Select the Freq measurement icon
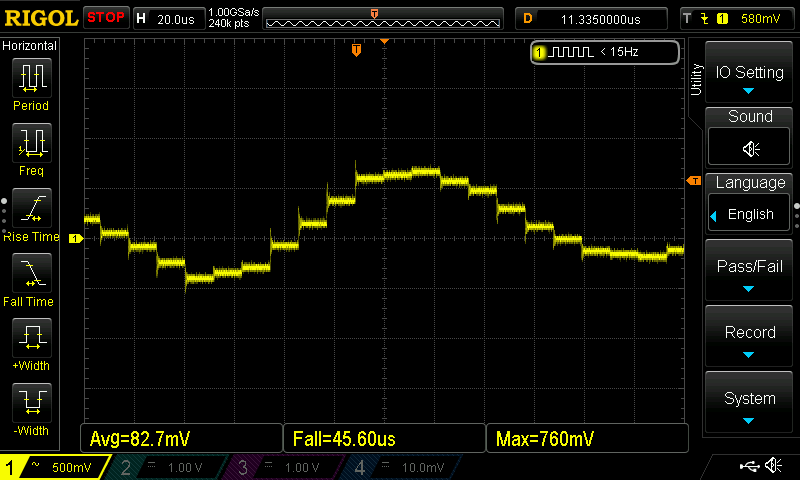This screenshot has width=800, height=480. point(31,145)
